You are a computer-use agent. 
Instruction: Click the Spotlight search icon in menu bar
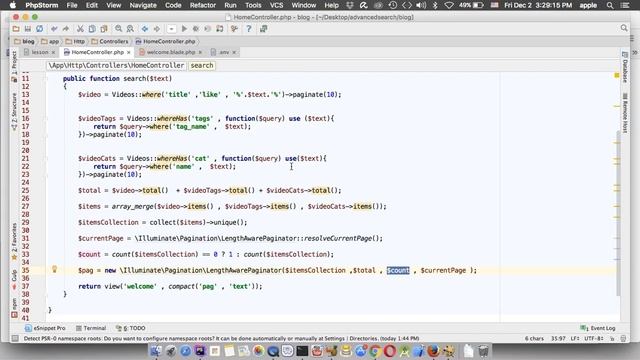click(x=610, y=5)
